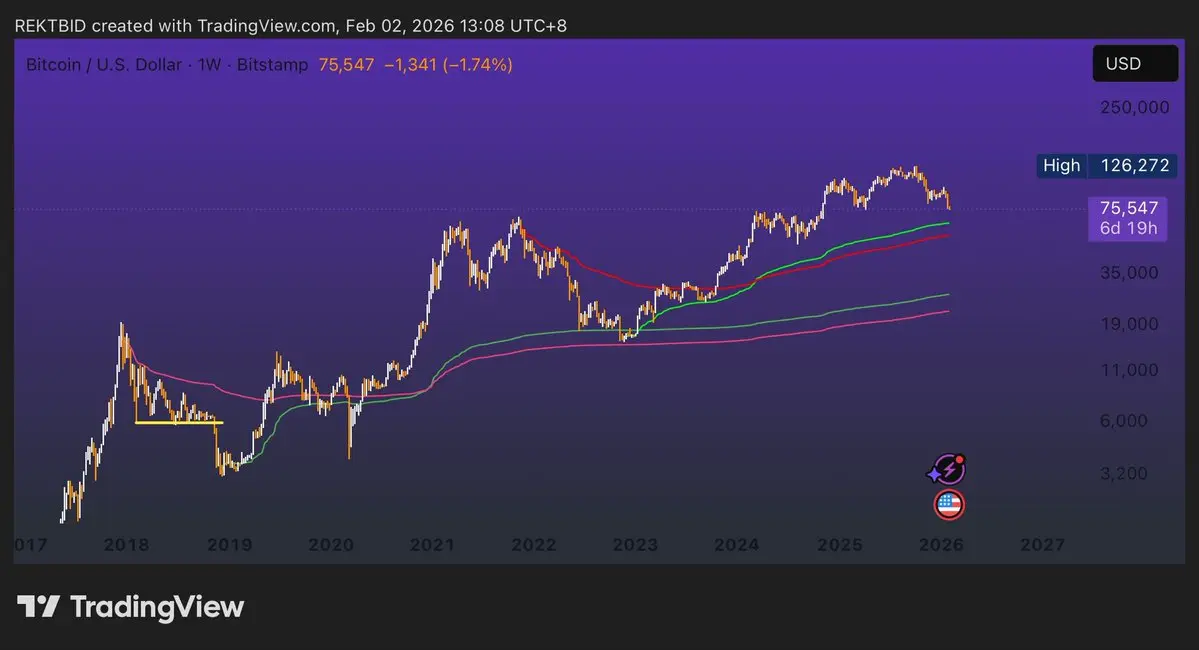Screen dimensions: 1199x650
Task: Click the 2026 time axis label
Action: coord(941,544)
